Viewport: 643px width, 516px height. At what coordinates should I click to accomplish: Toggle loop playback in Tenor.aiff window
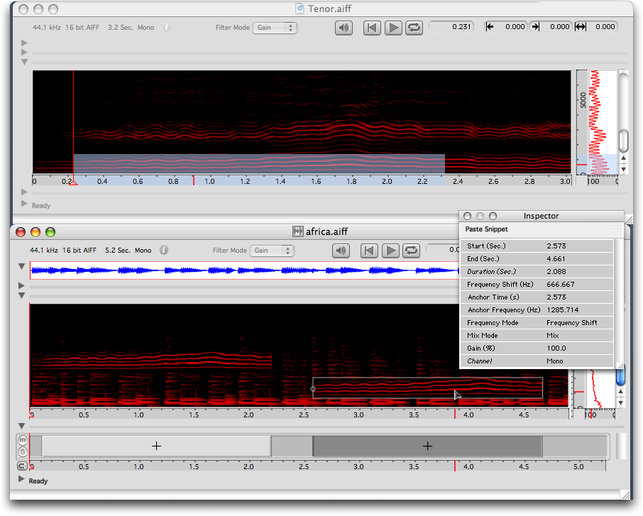(x=413, y=28)
